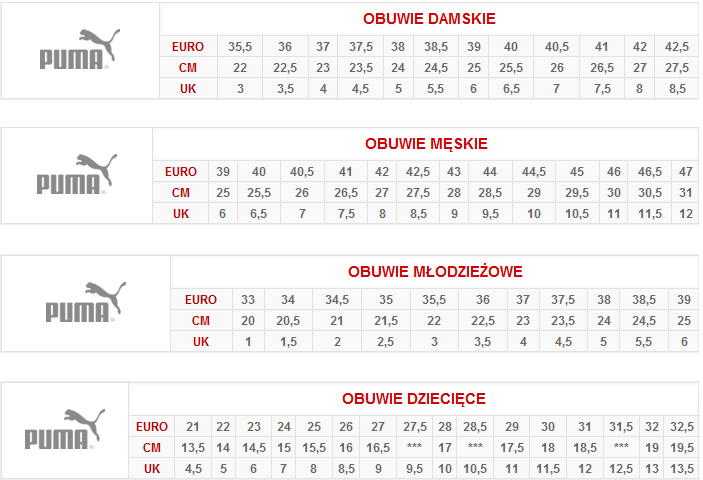Select EURO size 42,5 in Obuwie Damskie
703x480 pixels.
pos(676,47)
